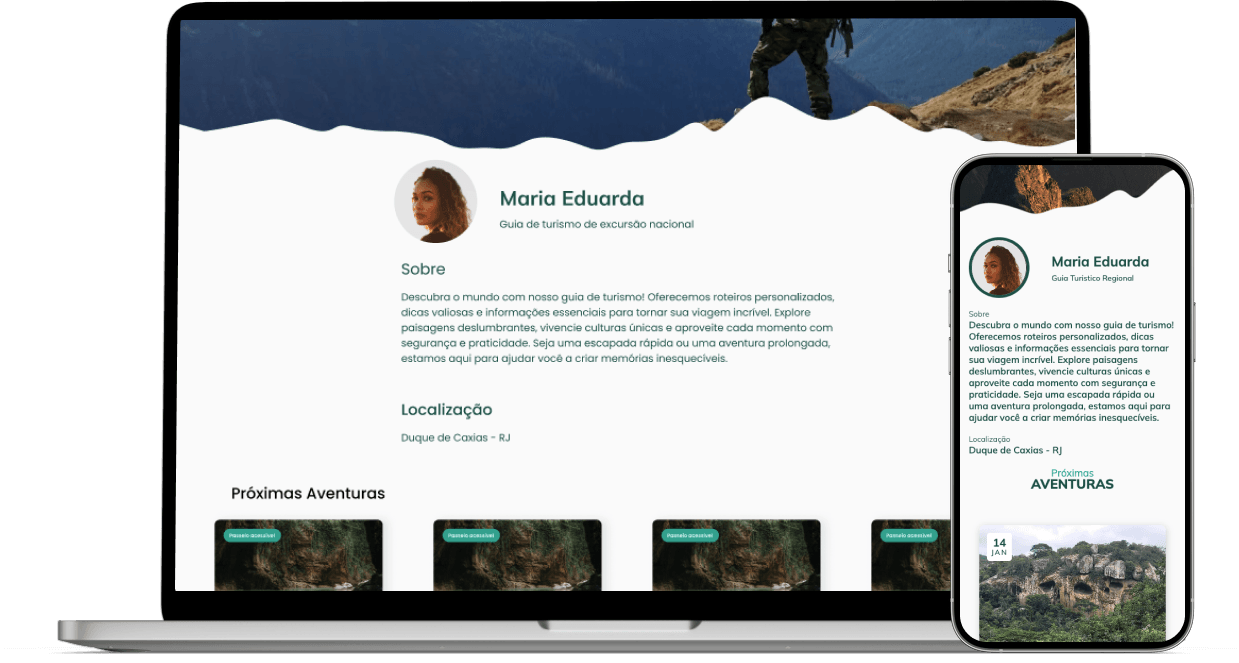The height and width of the screenshot is (663, 1239).
Task: Tap the 'Maria Eduarda' name on the phone
Action: 1100,262
